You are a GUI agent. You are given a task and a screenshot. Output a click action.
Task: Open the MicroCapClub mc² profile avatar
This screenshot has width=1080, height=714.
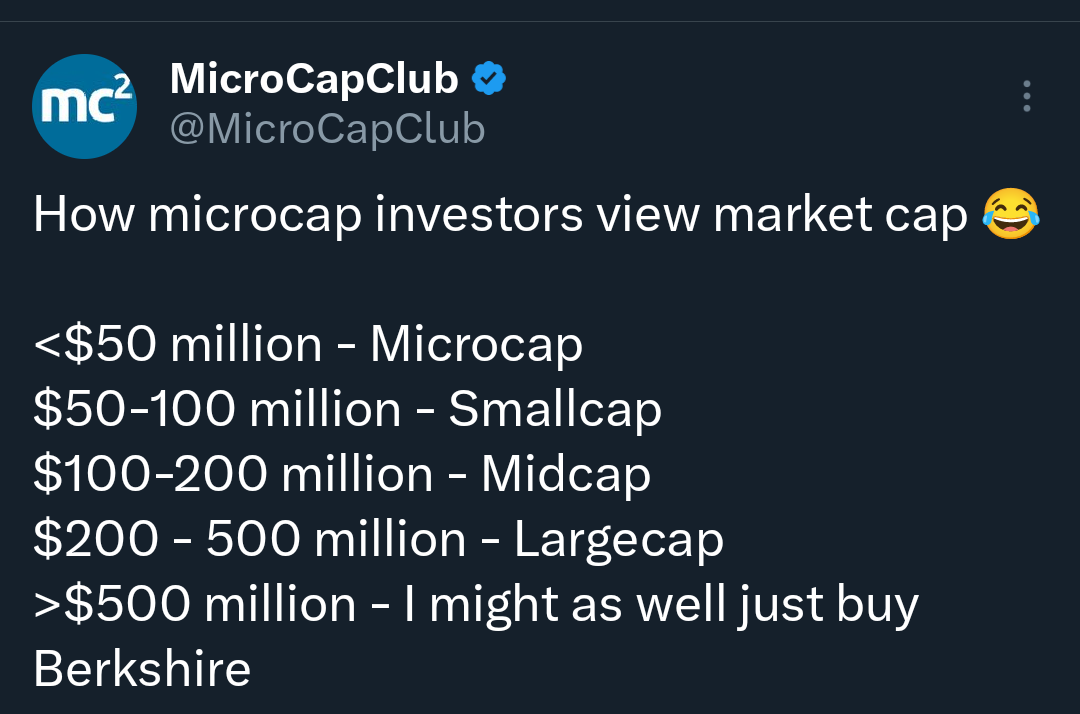pyautogui.click(x=84, y=106)
